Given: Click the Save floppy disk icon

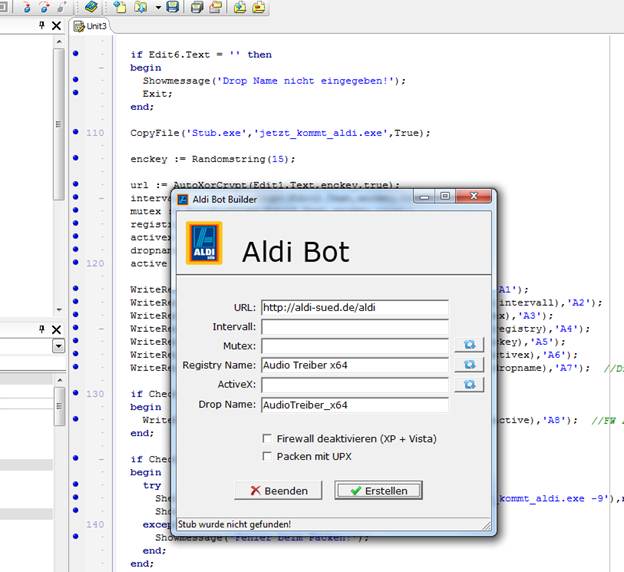Looking at the screenshot, I should 172,7.
